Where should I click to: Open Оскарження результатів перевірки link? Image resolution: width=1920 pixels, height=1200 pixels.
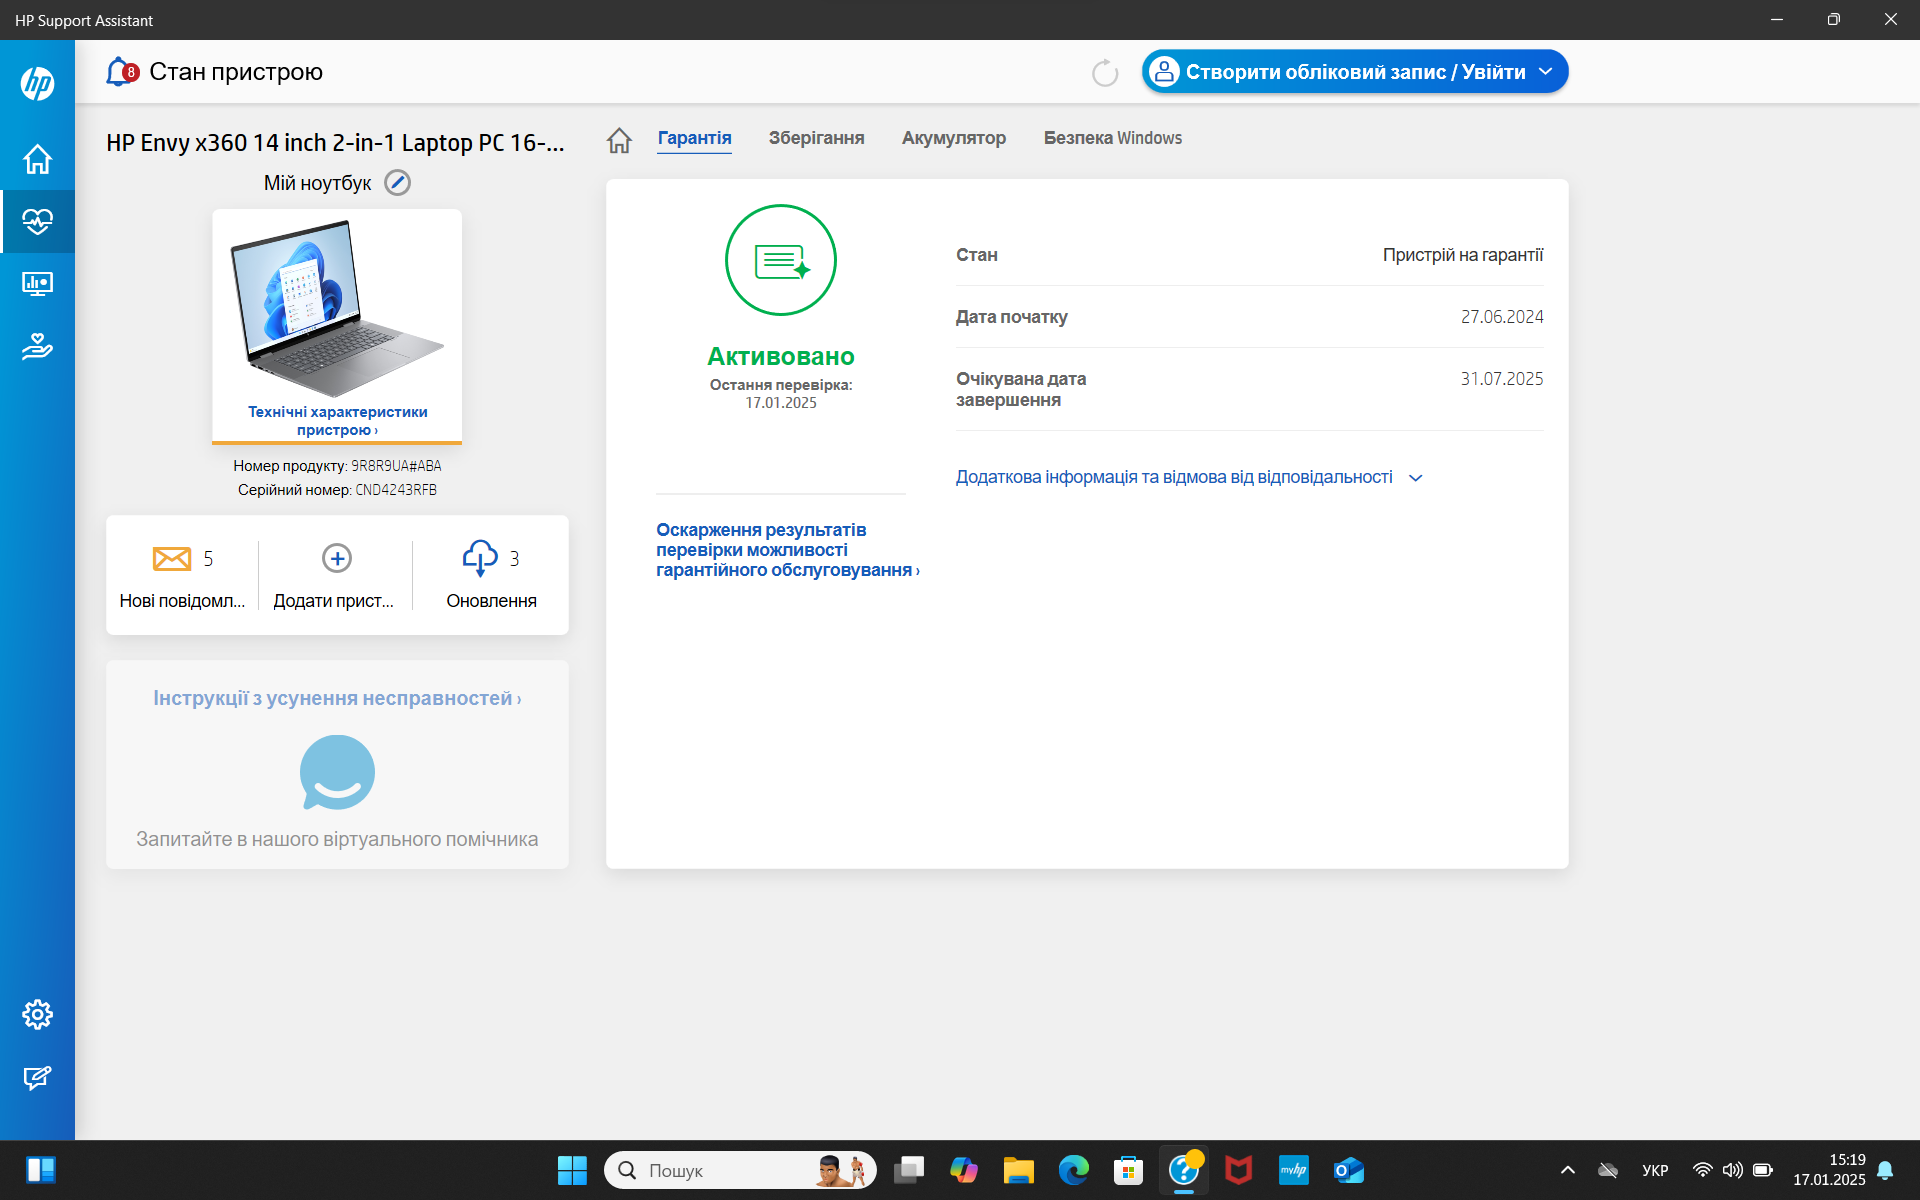(787, 550)
